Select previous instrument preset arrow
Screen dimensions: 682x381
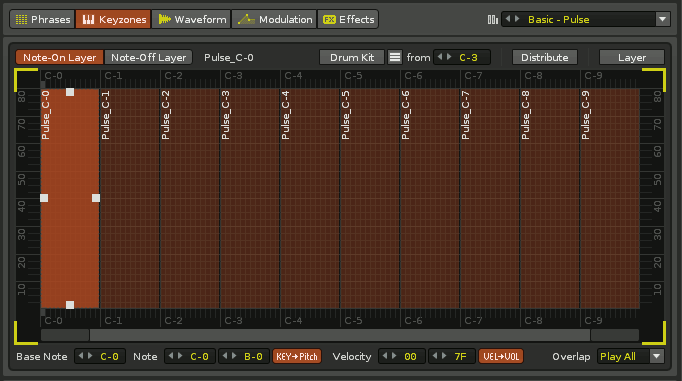click(508, 19)
